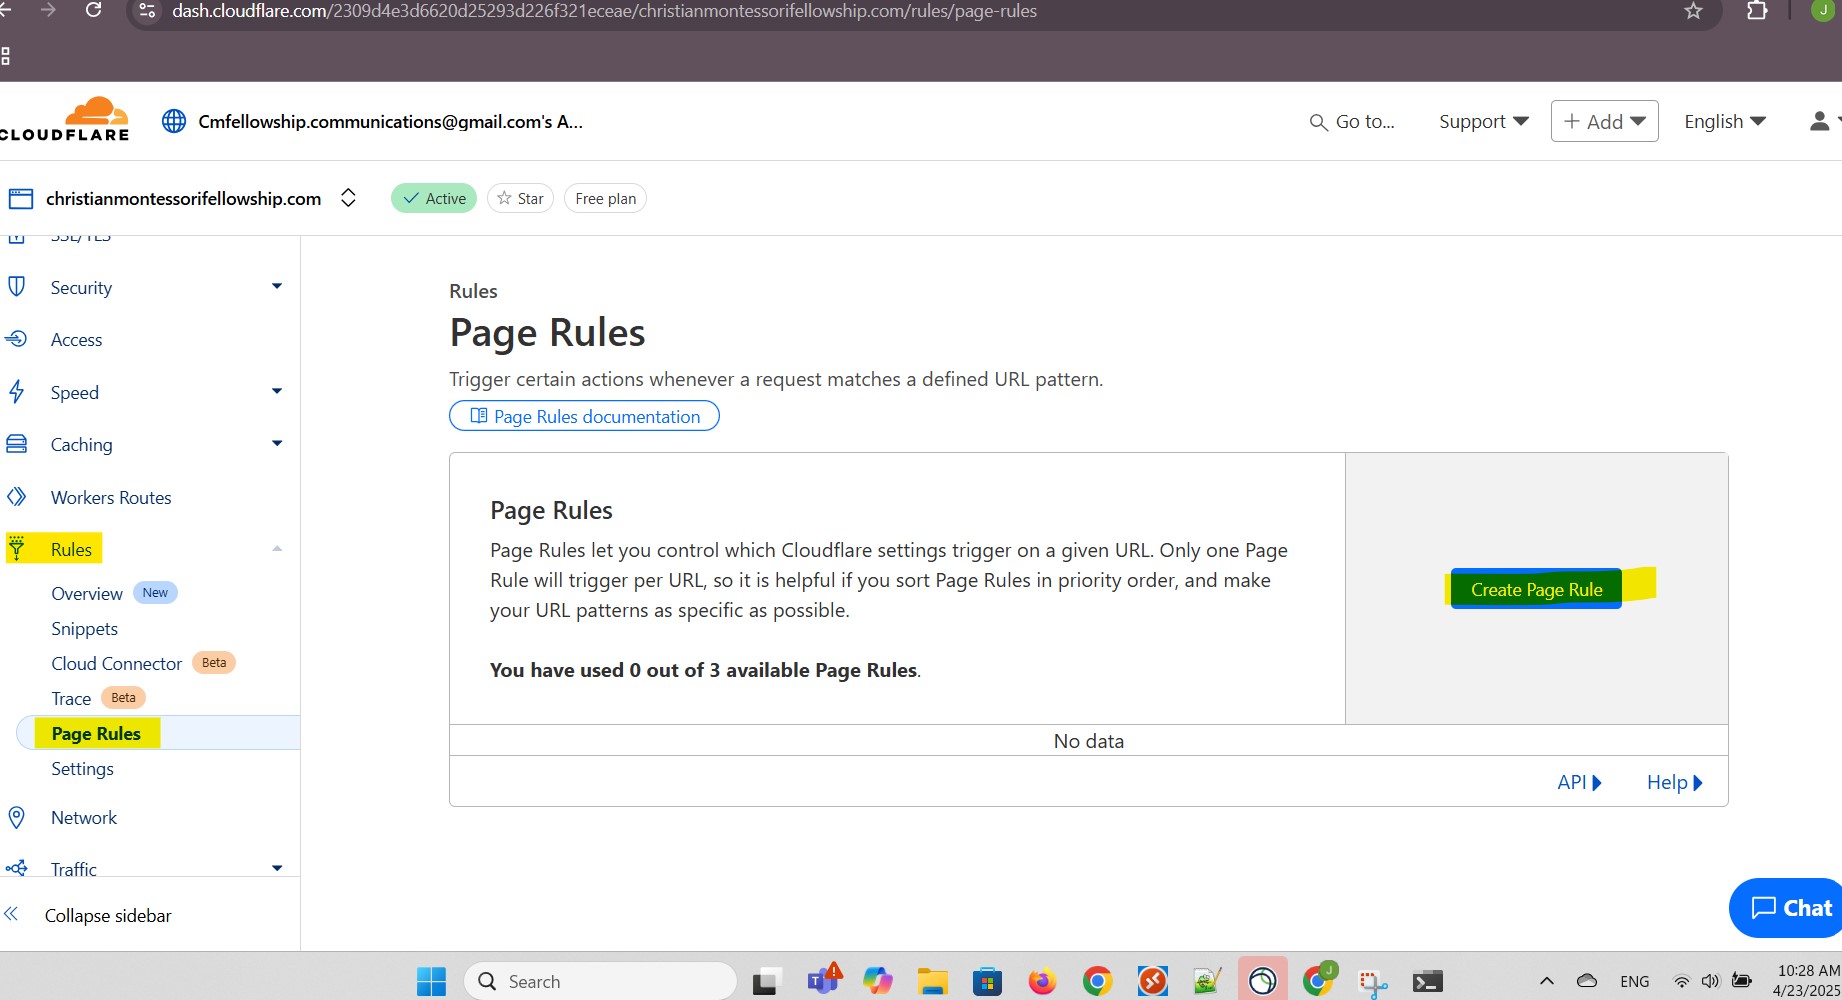Open Microsoft Teams from the taskbar
Screen dimensions: 1842x1000
pos(823,980)
